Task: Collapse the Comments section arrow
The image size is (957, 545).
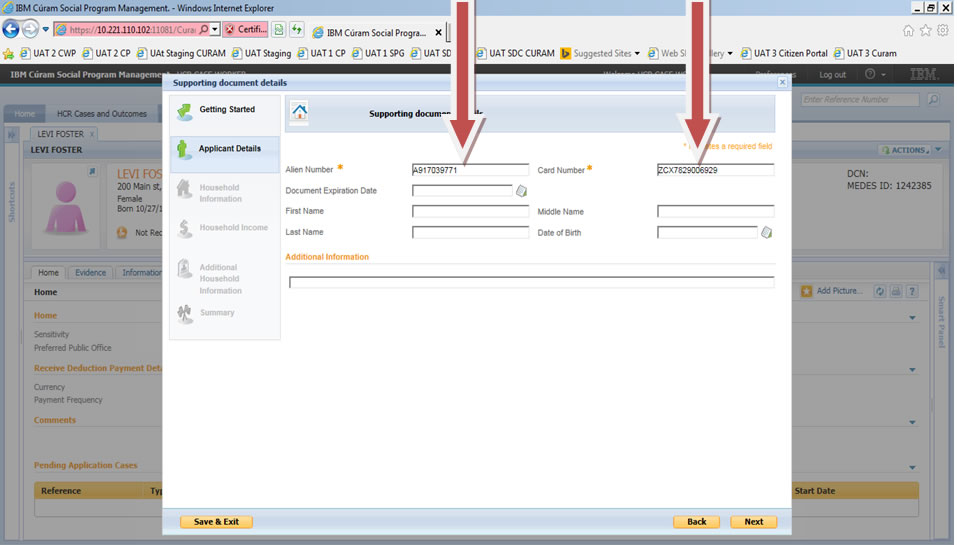Action: [x=912, y=422]
